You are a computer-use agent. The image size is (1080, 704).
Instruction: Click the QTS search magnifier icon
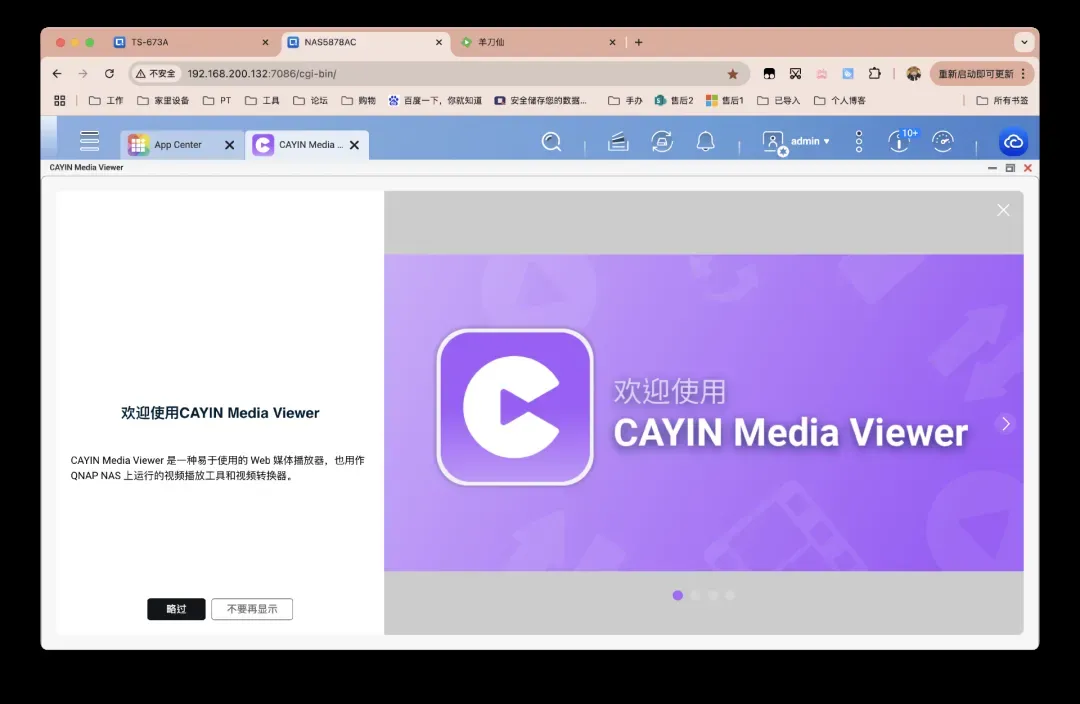point(551,142)
